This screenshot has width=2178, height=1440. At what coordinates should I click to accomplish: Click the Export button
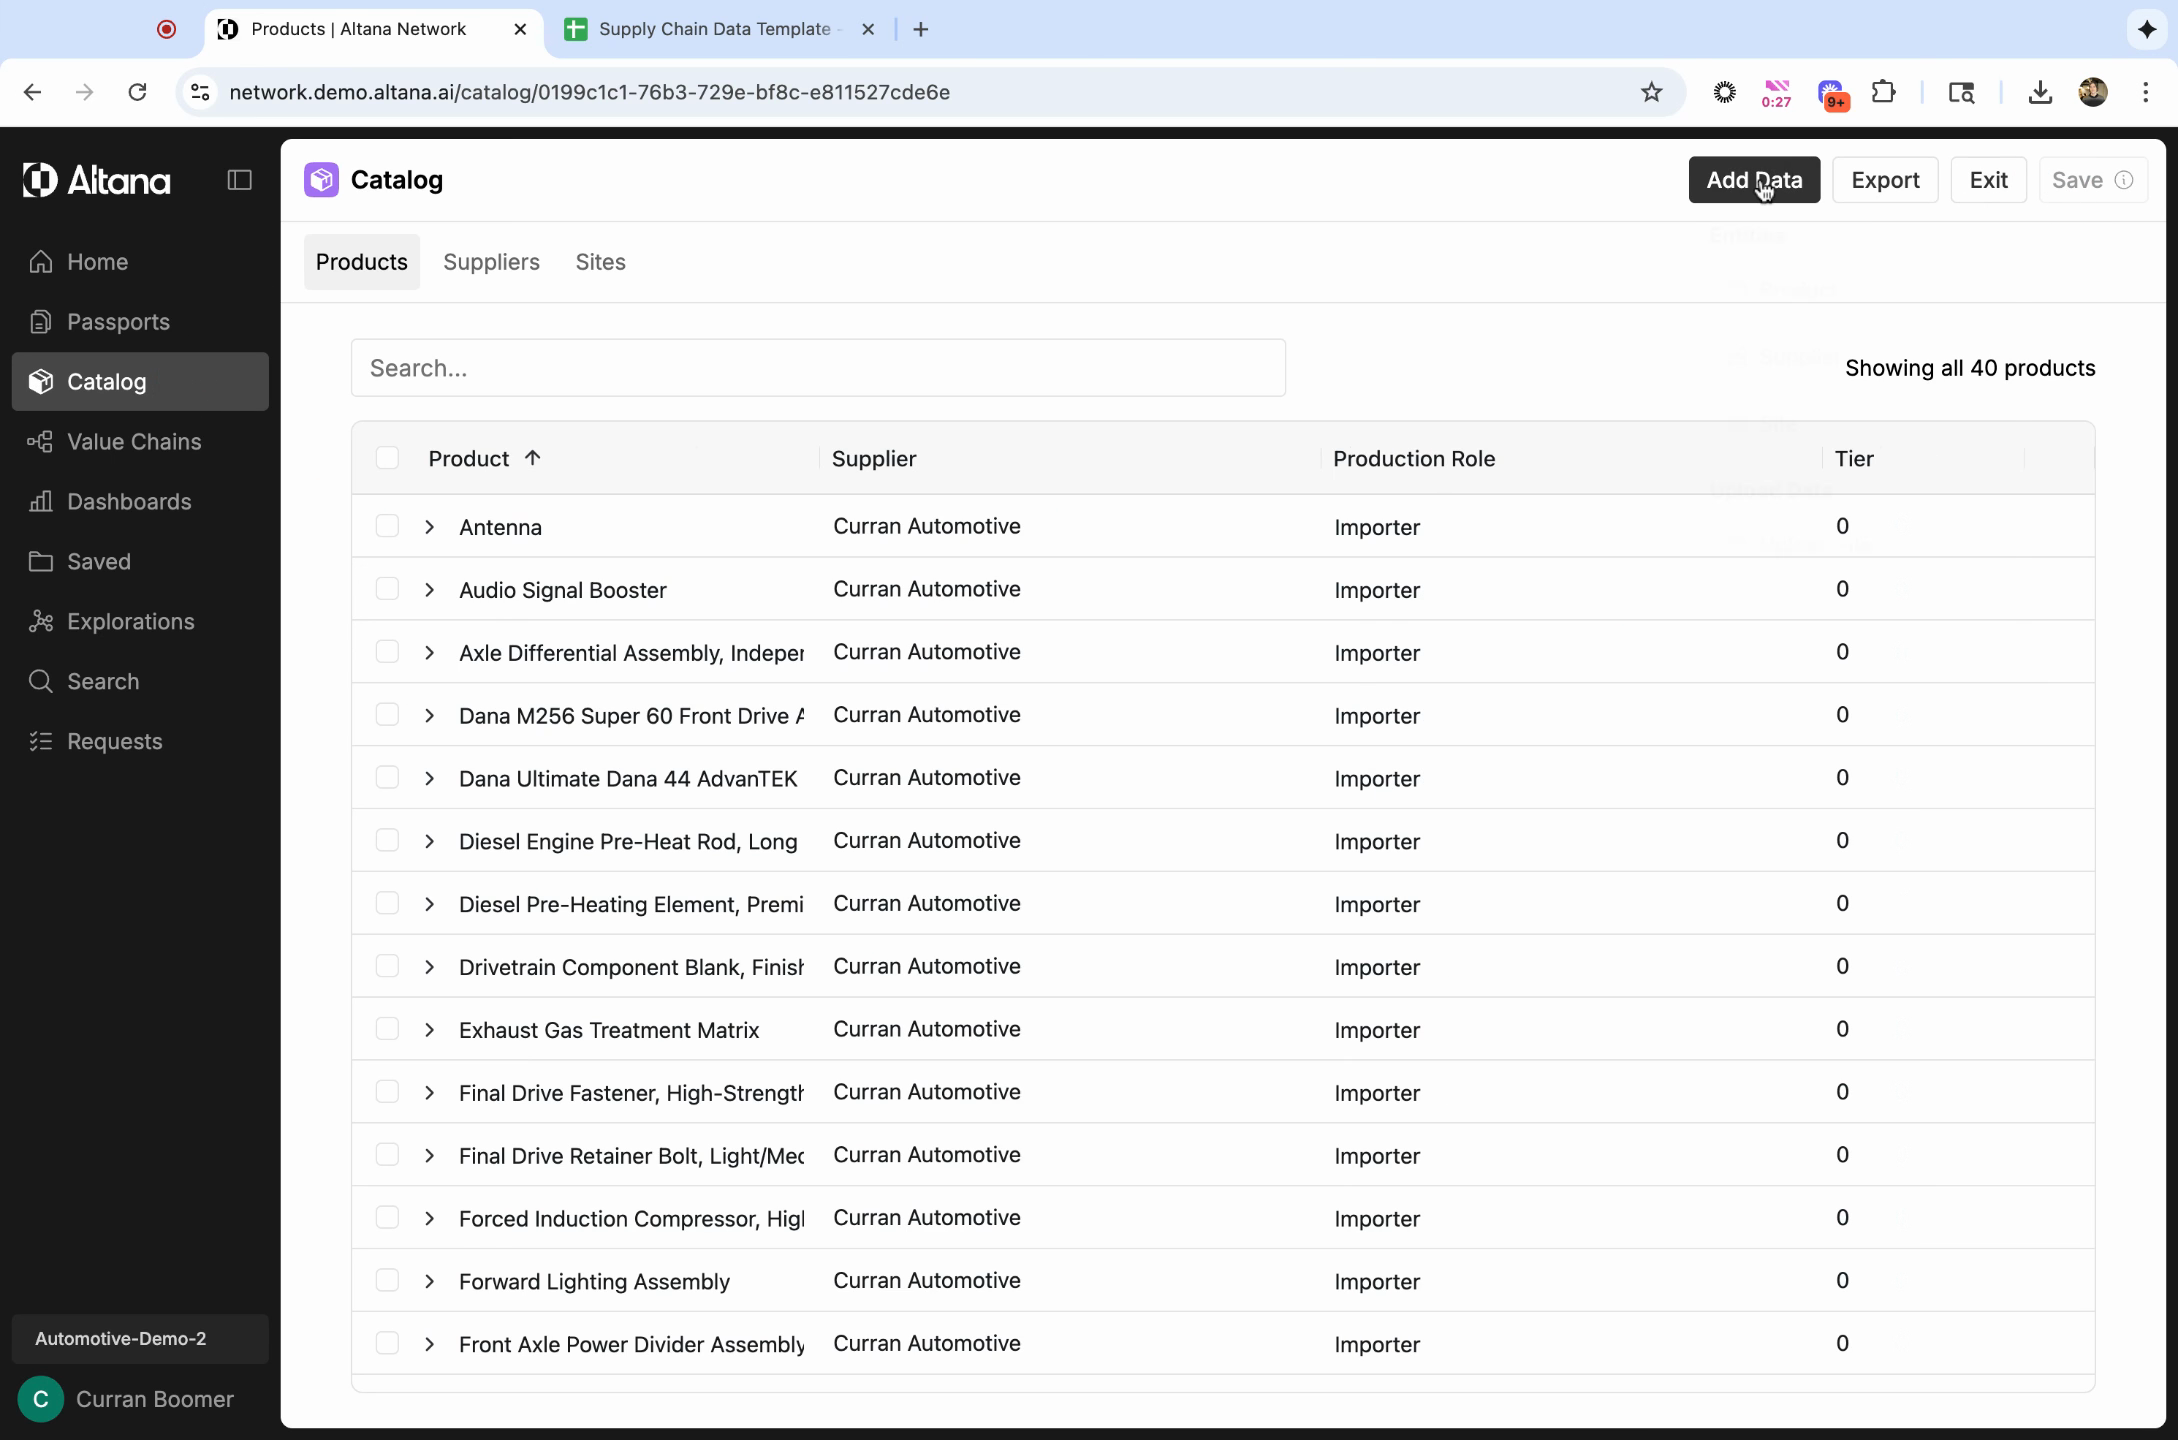[1884, 180]
